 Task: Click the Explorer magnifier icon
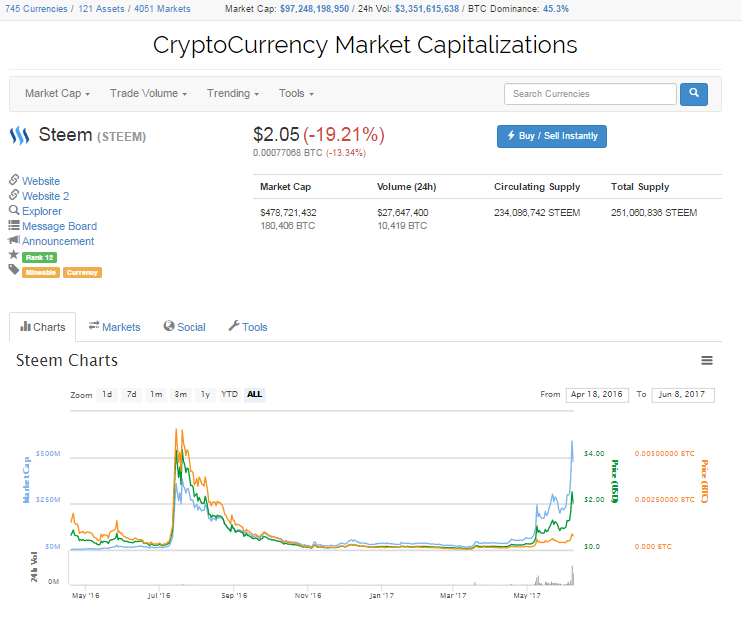(14, 211)
